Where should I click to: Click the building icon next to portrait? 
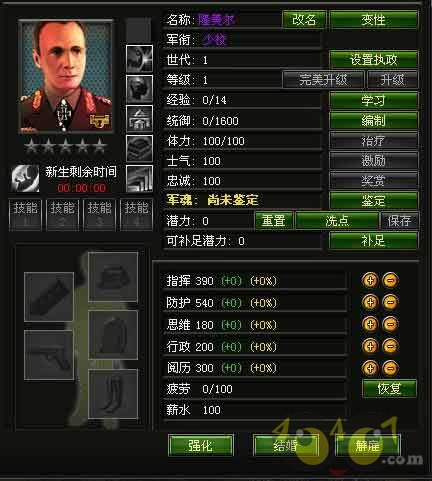(139, 119)
